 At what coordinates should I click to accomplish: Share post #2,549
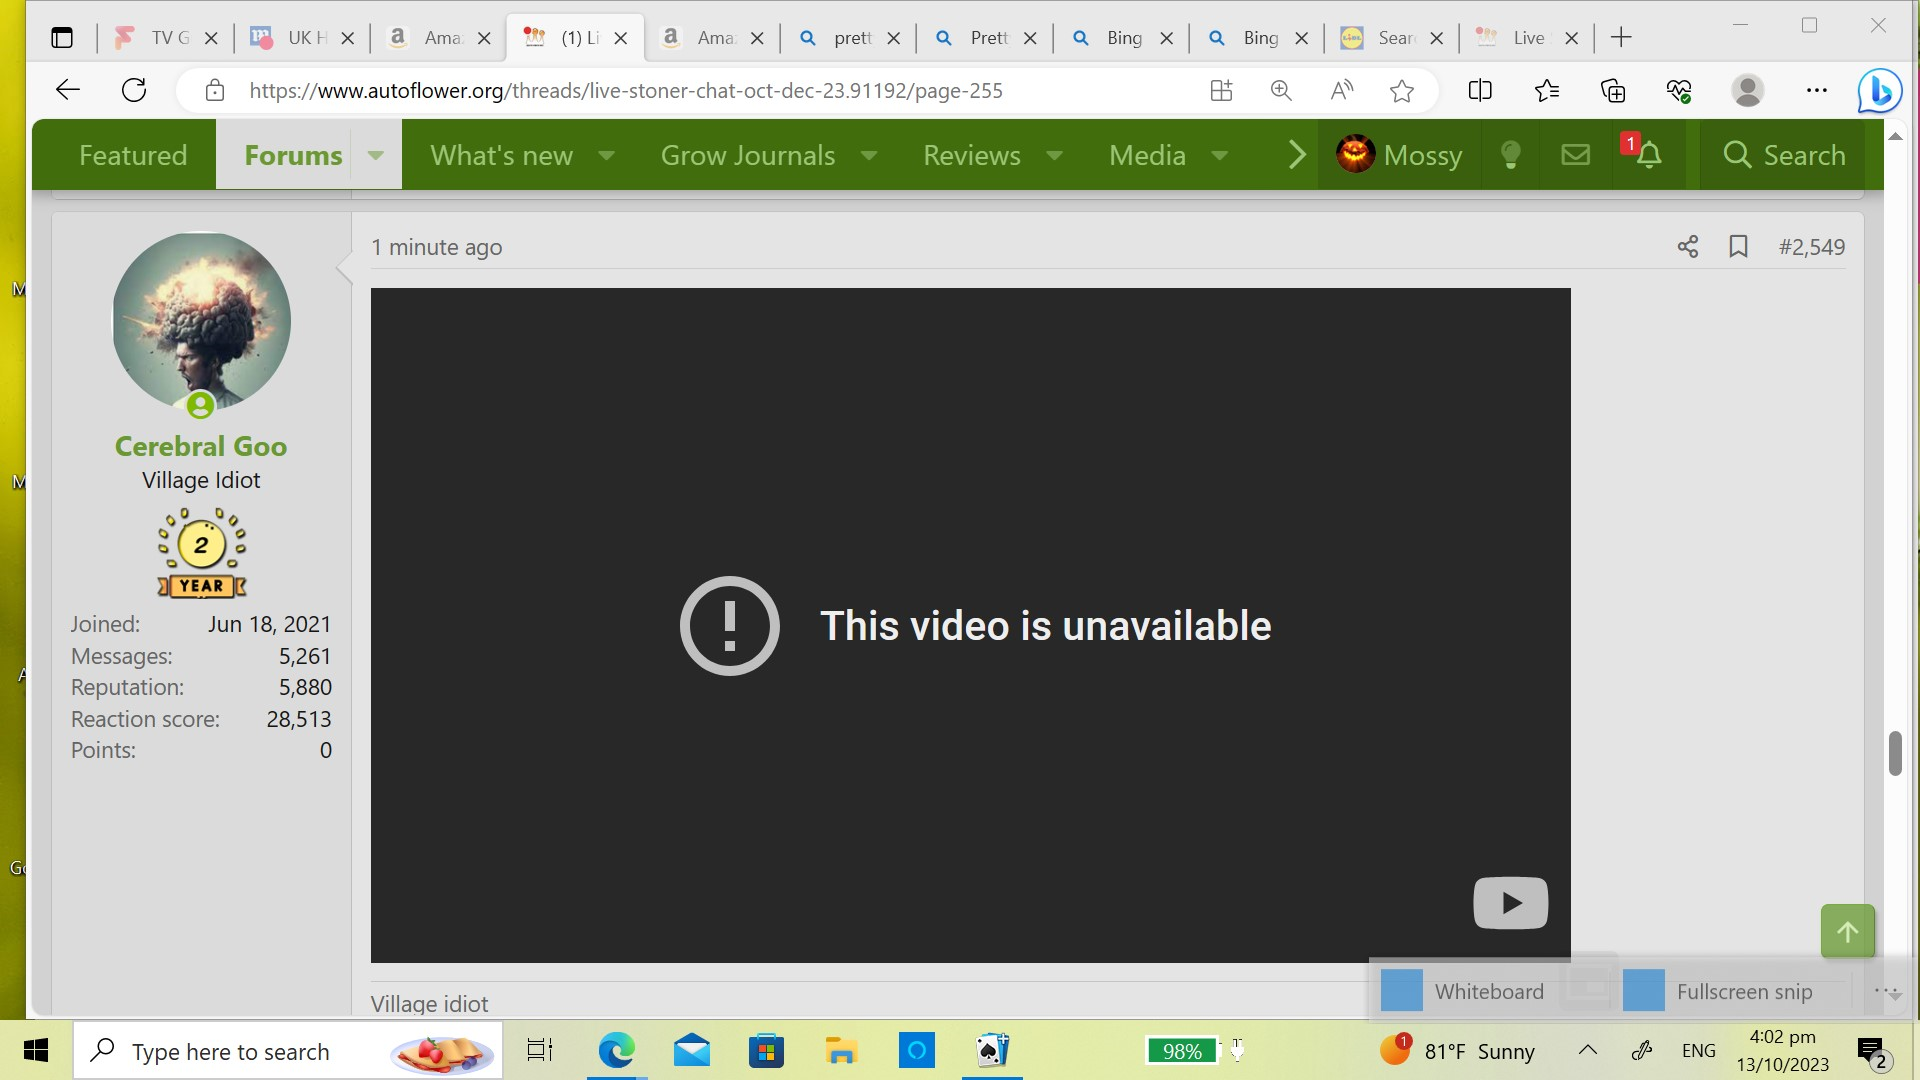pyautogui.click(x=1688, y=247)
